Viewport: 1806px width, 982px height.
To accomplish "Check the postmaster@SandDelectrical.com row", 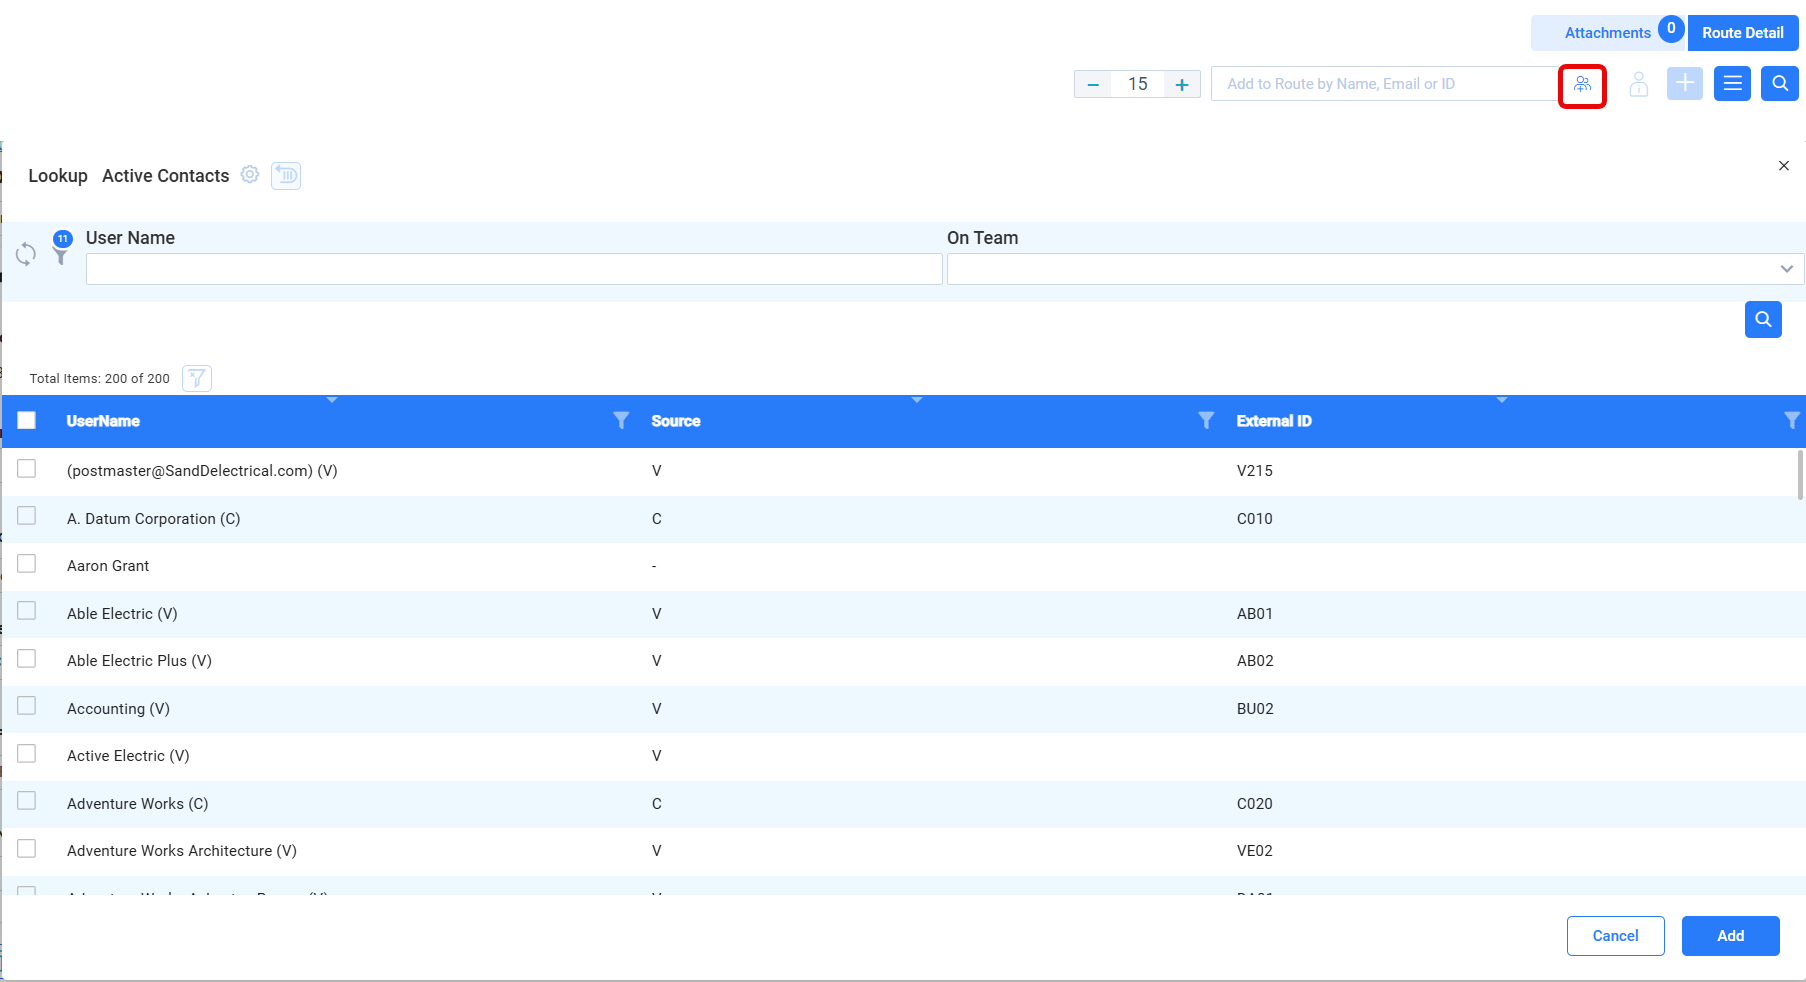I will [x=27, y=468].
